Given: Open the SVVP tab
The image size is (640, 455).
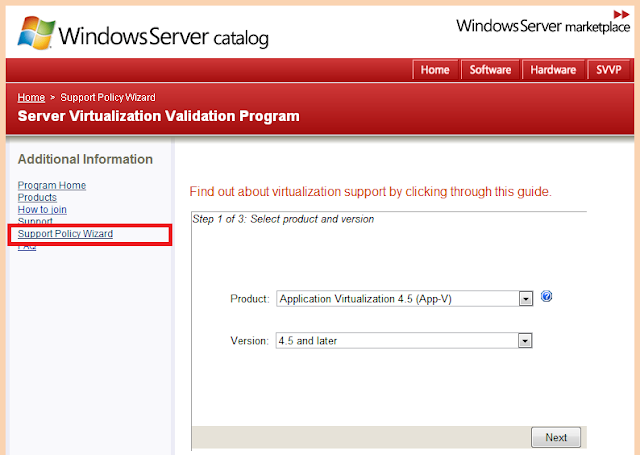Looking at the screenshot, I should pos(609,70).
